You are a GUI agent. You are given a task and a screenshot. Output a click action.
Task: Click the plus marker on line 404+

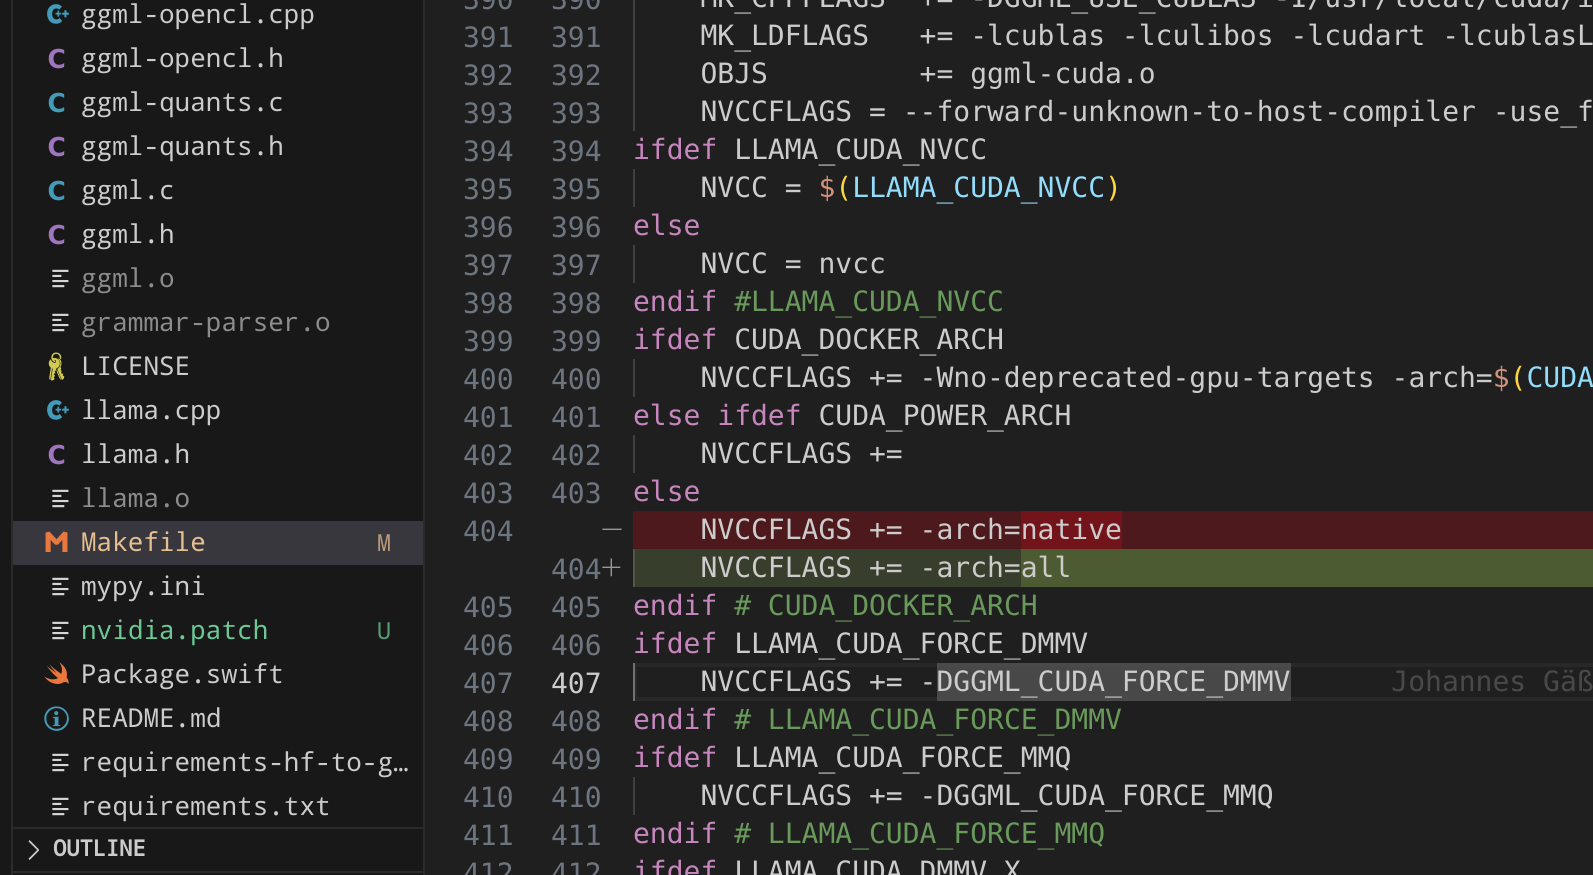pyautogui.click(x=612, y=568)
